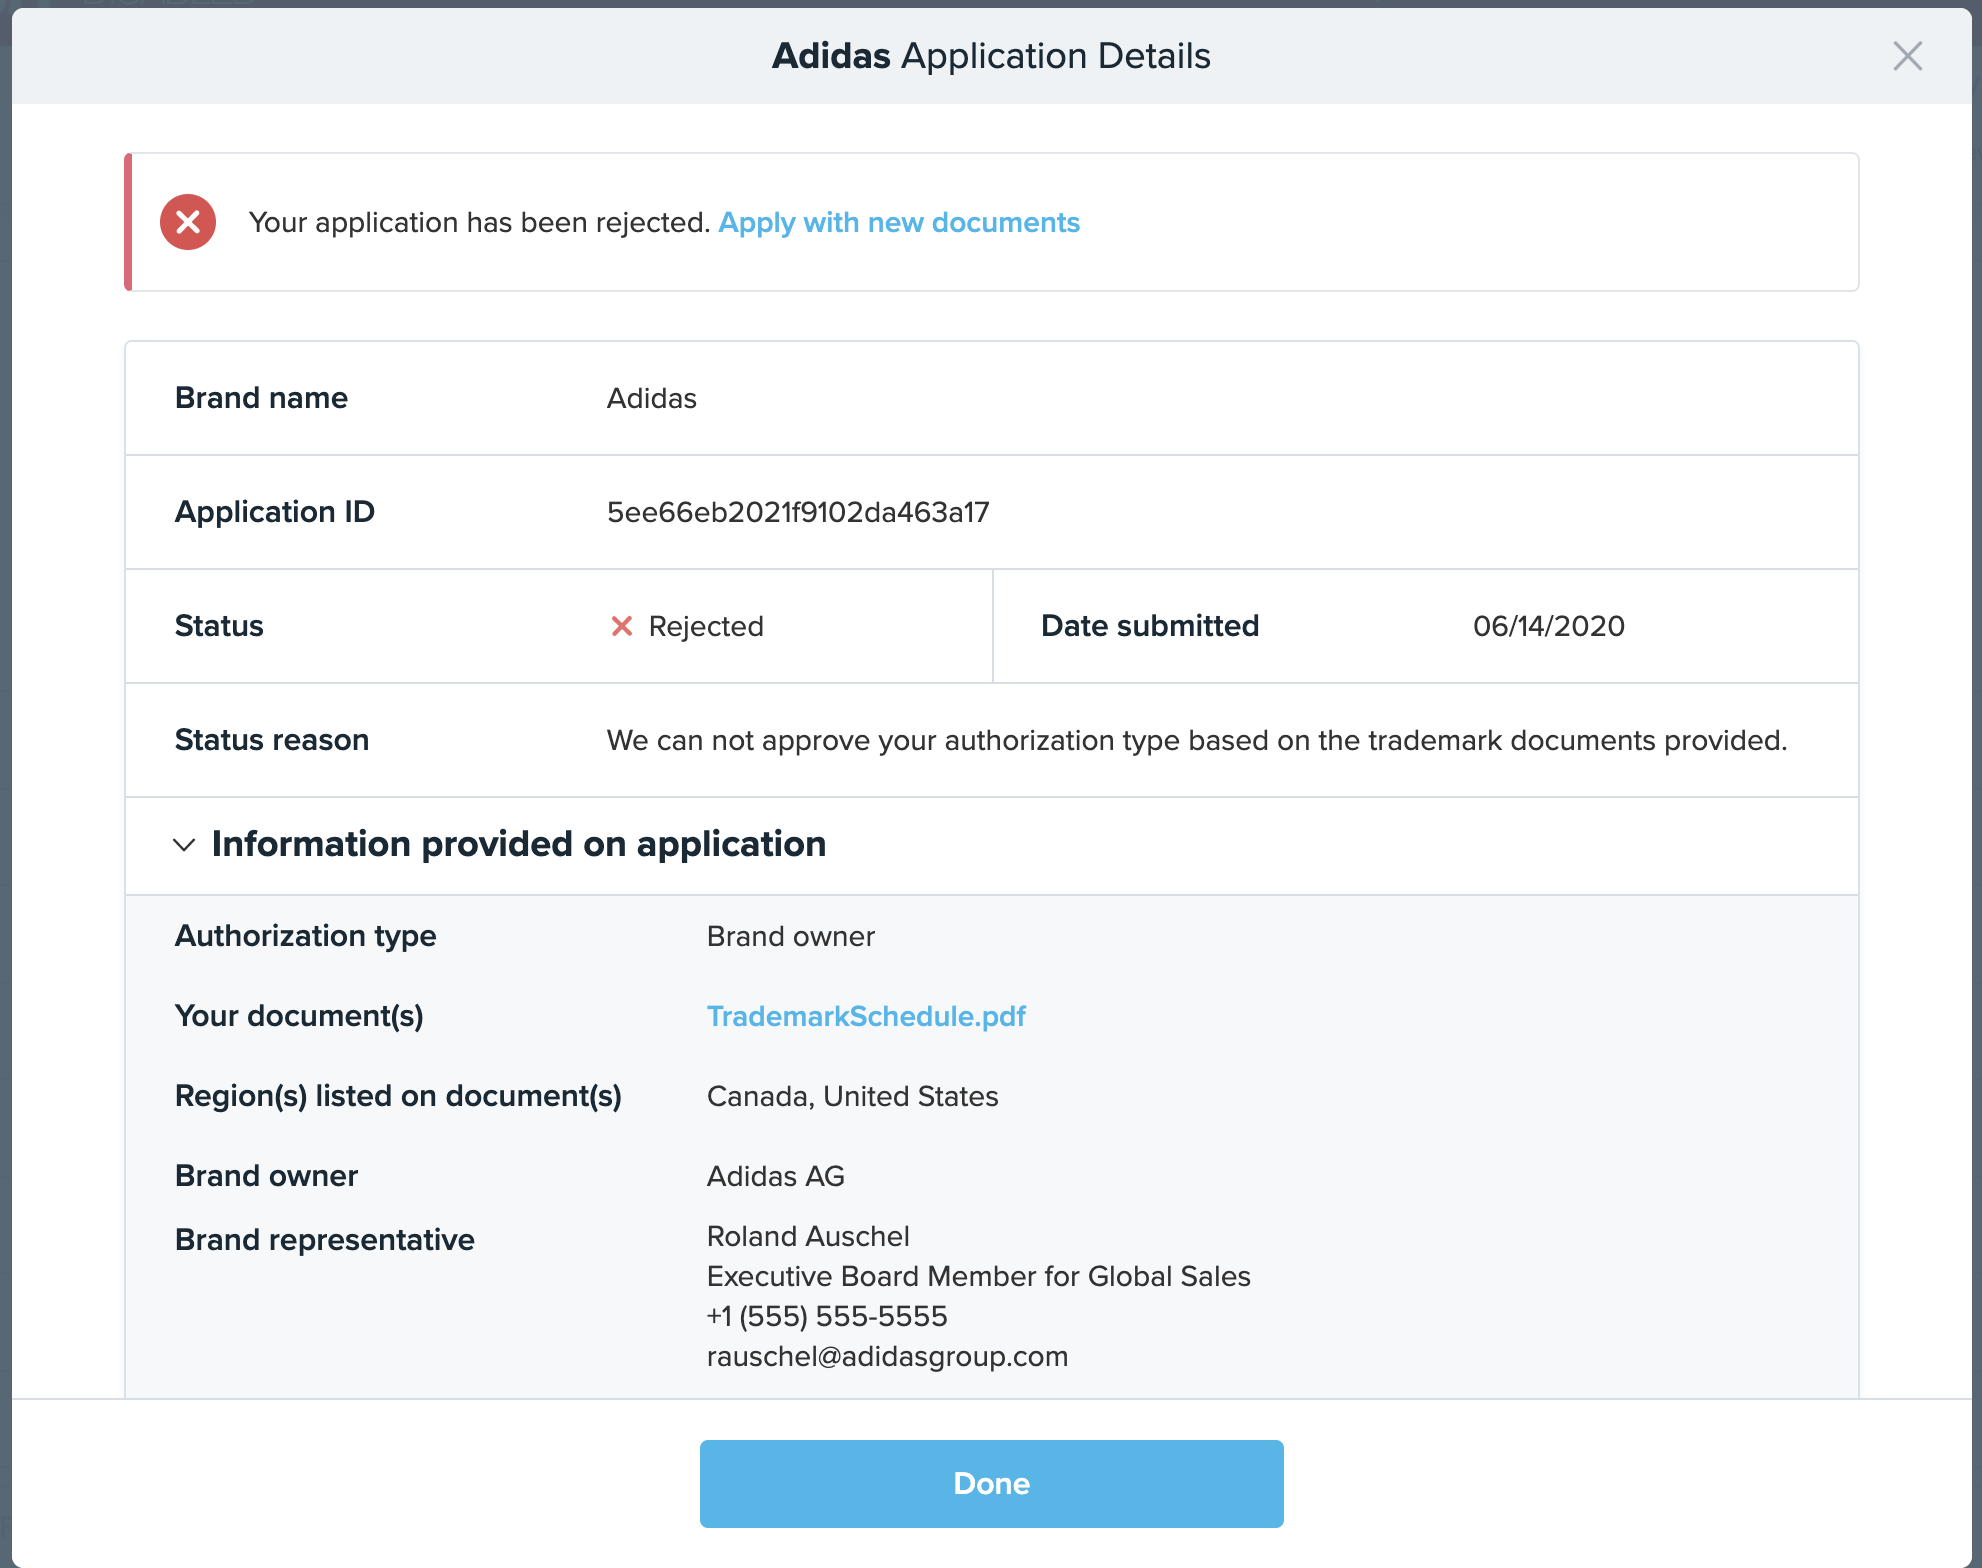
Task: Close the Application Details dialog with X
Action: pyautogui.click(x=1907, y=56)
